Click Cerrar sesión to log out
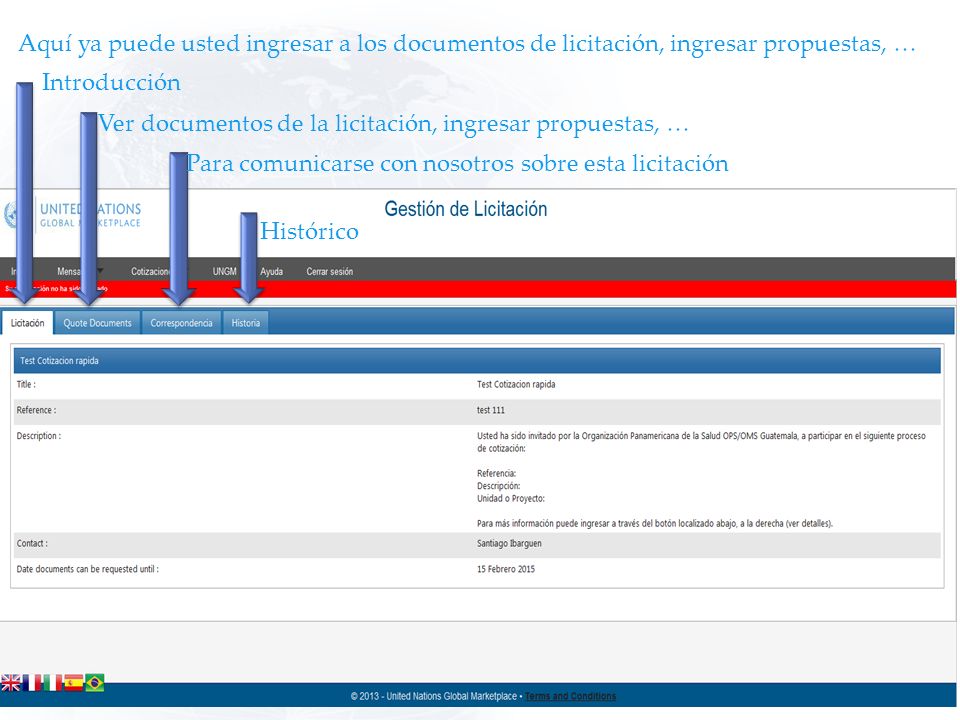The width and height of the screenshot is (960, 720). coord(329,271)
